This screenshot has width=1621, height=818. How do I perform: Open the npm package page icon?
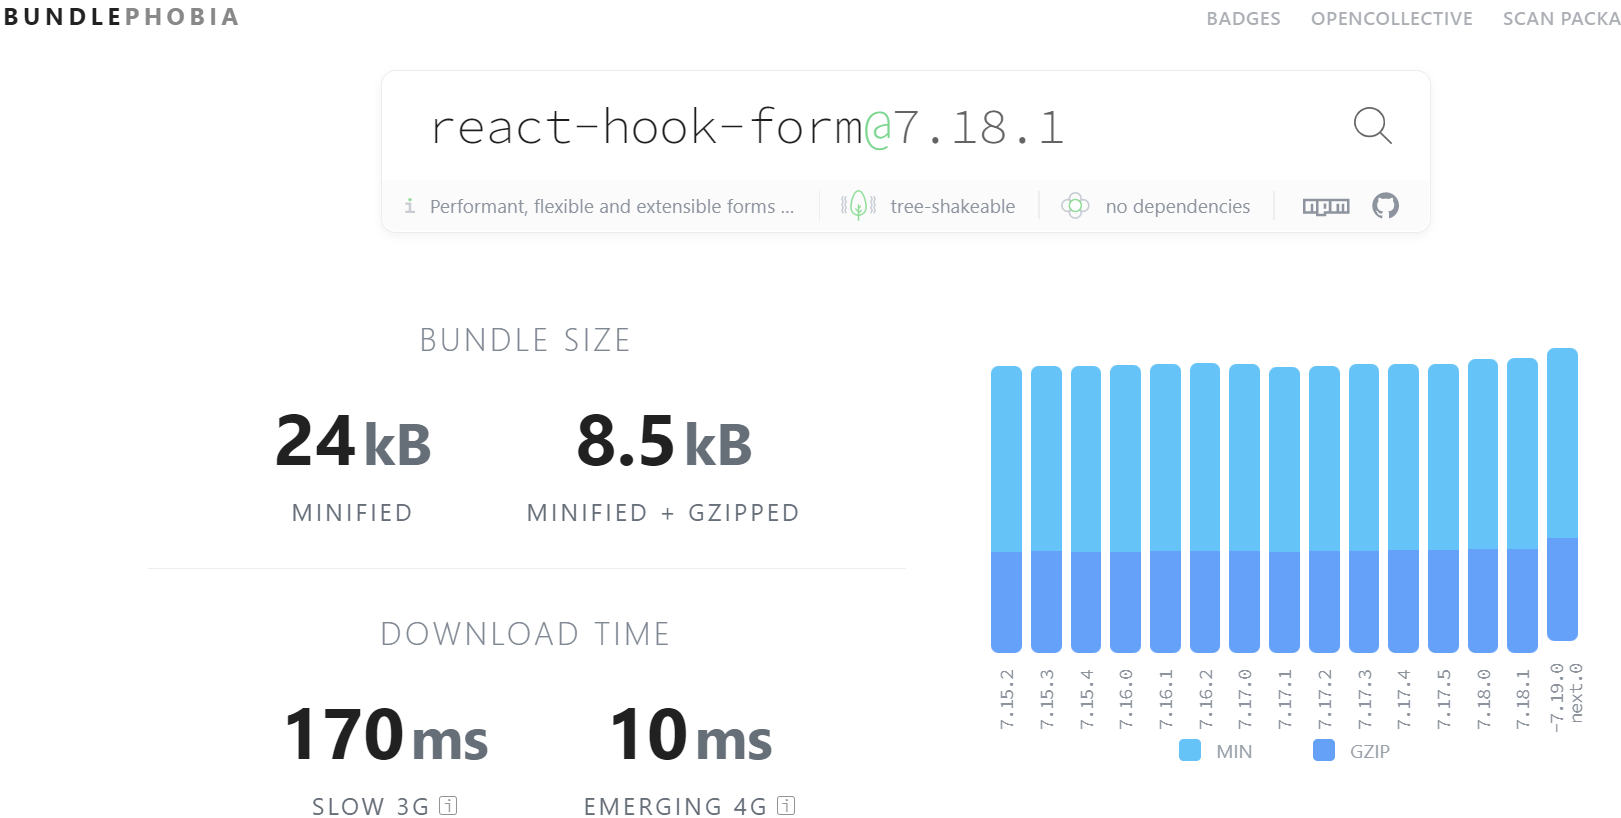coord(1326,206)
